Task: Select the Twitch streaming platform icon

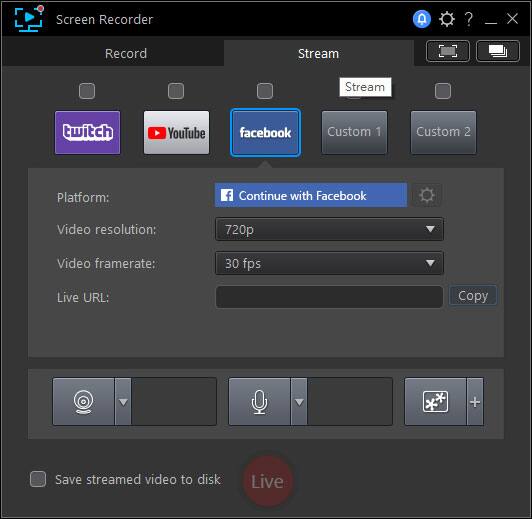Action: coord(88,132)
